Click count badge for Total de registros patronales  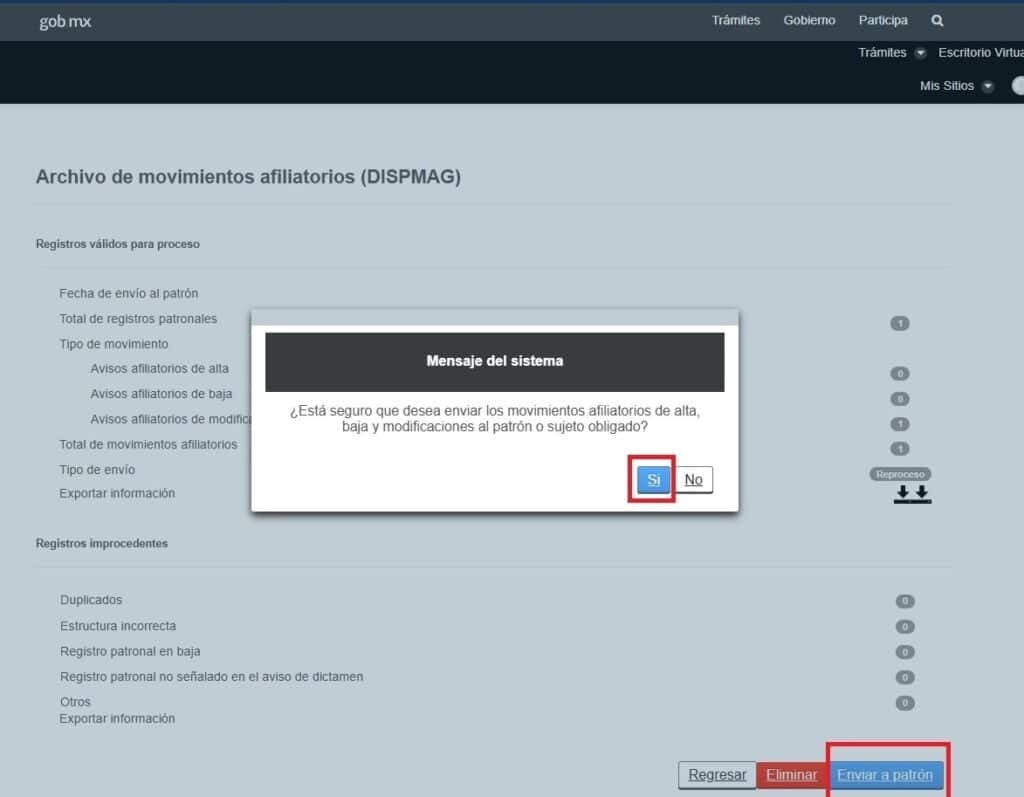coord(899,323)
